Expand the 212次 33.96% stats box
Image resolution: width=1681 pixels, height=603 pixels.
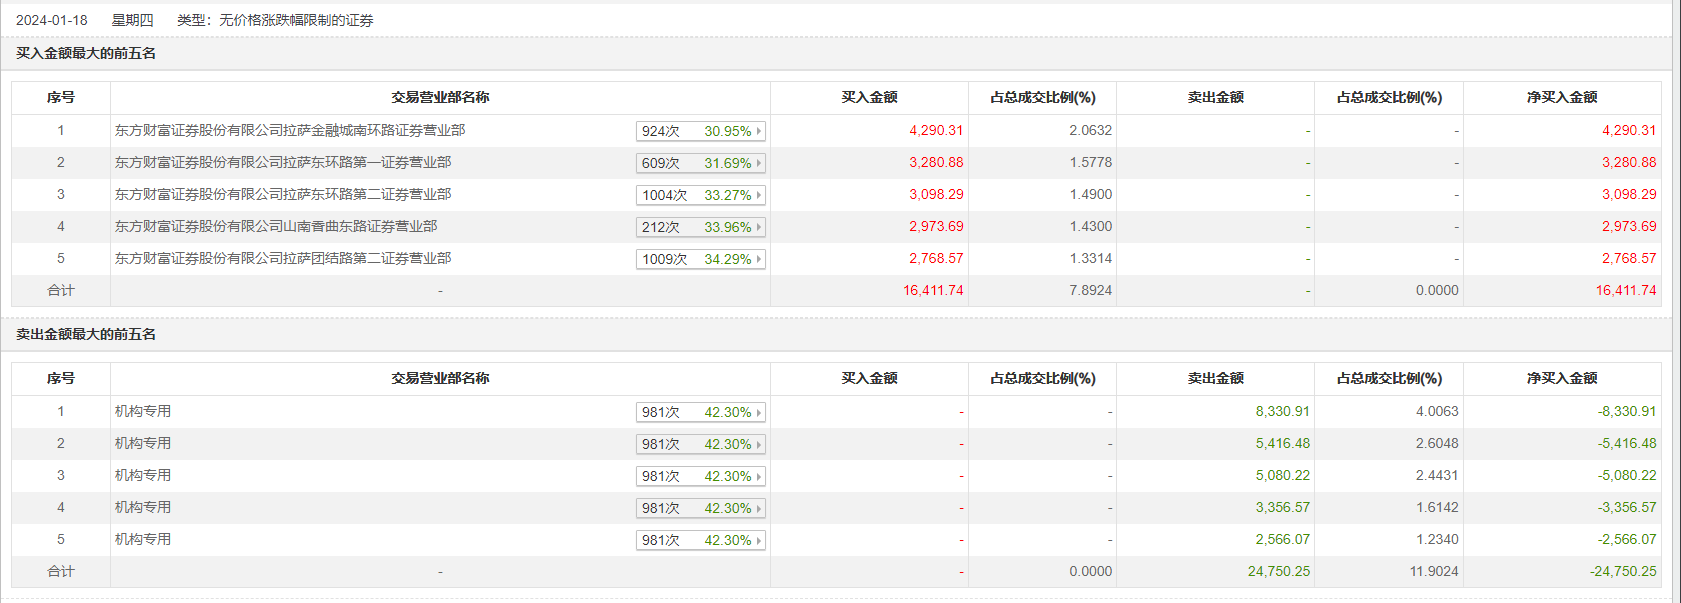701,227
